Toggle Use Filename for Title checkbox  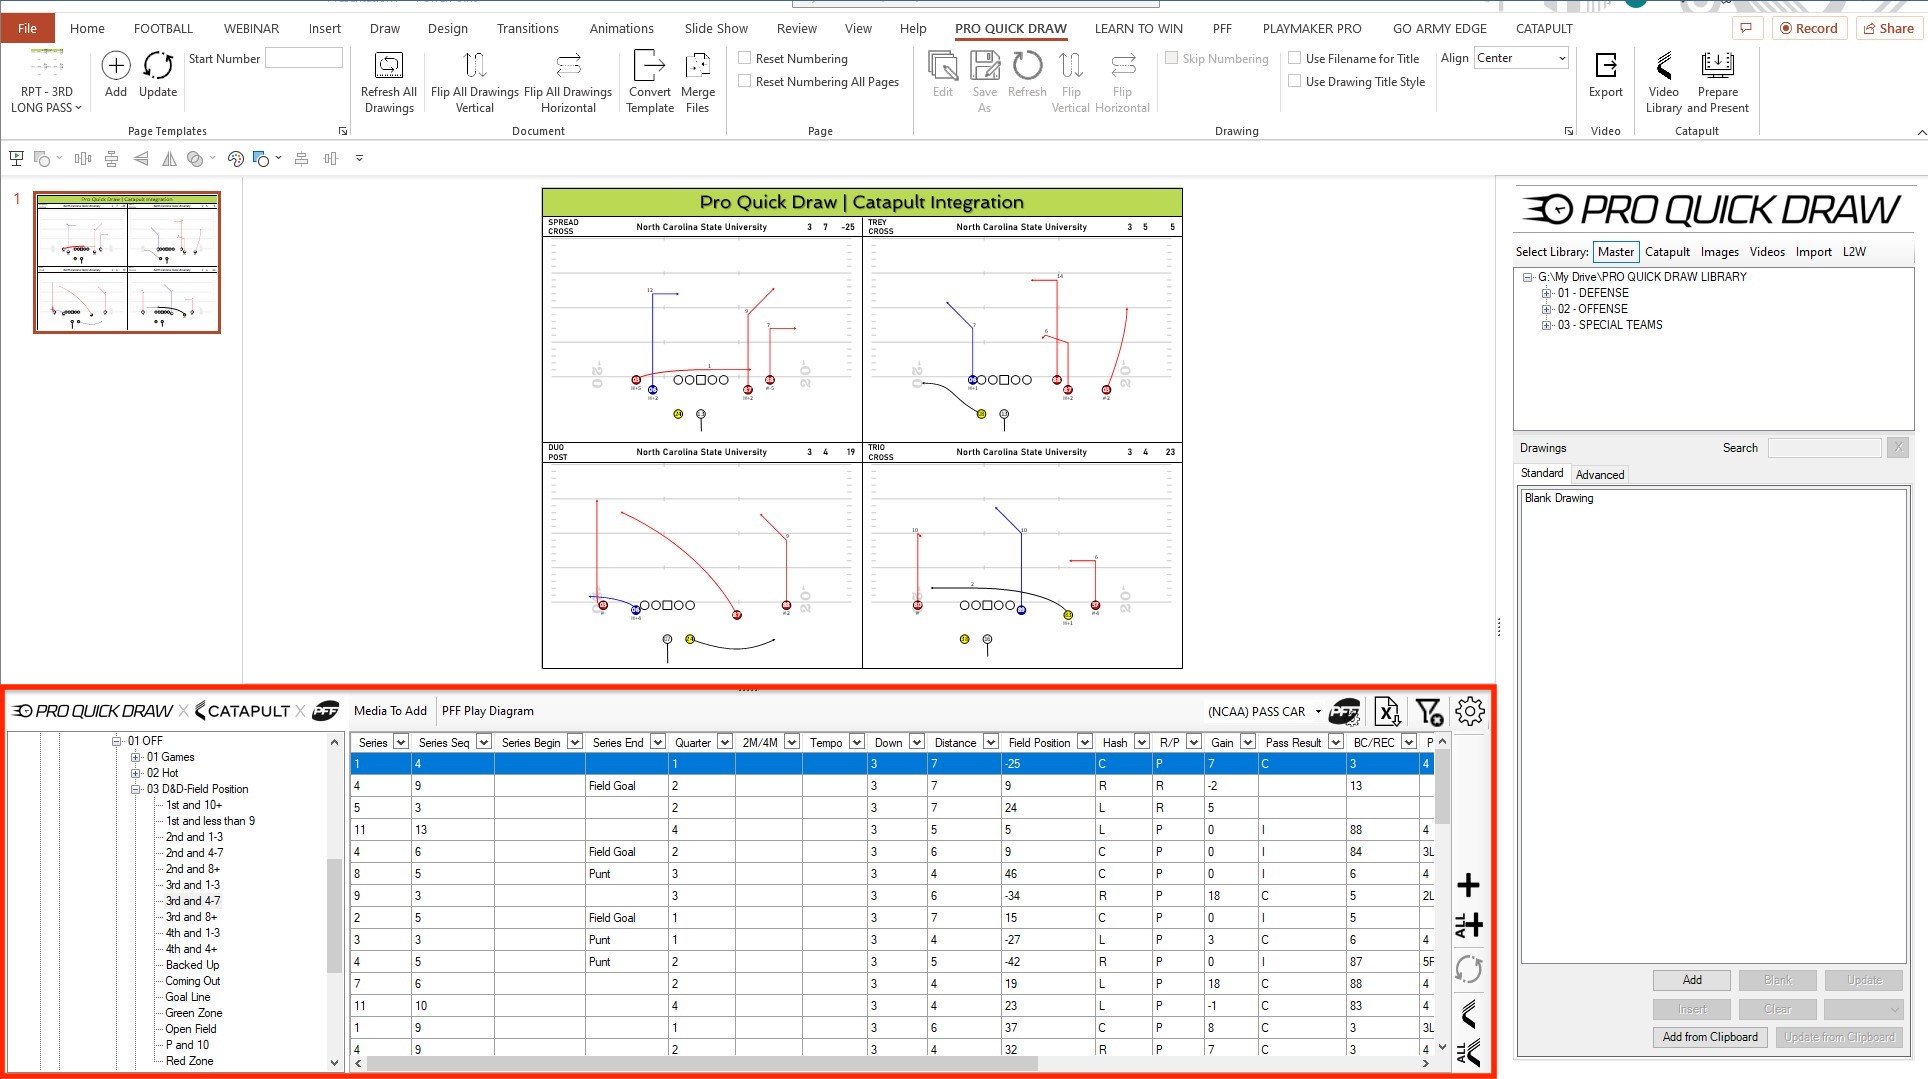[1295, 58]
